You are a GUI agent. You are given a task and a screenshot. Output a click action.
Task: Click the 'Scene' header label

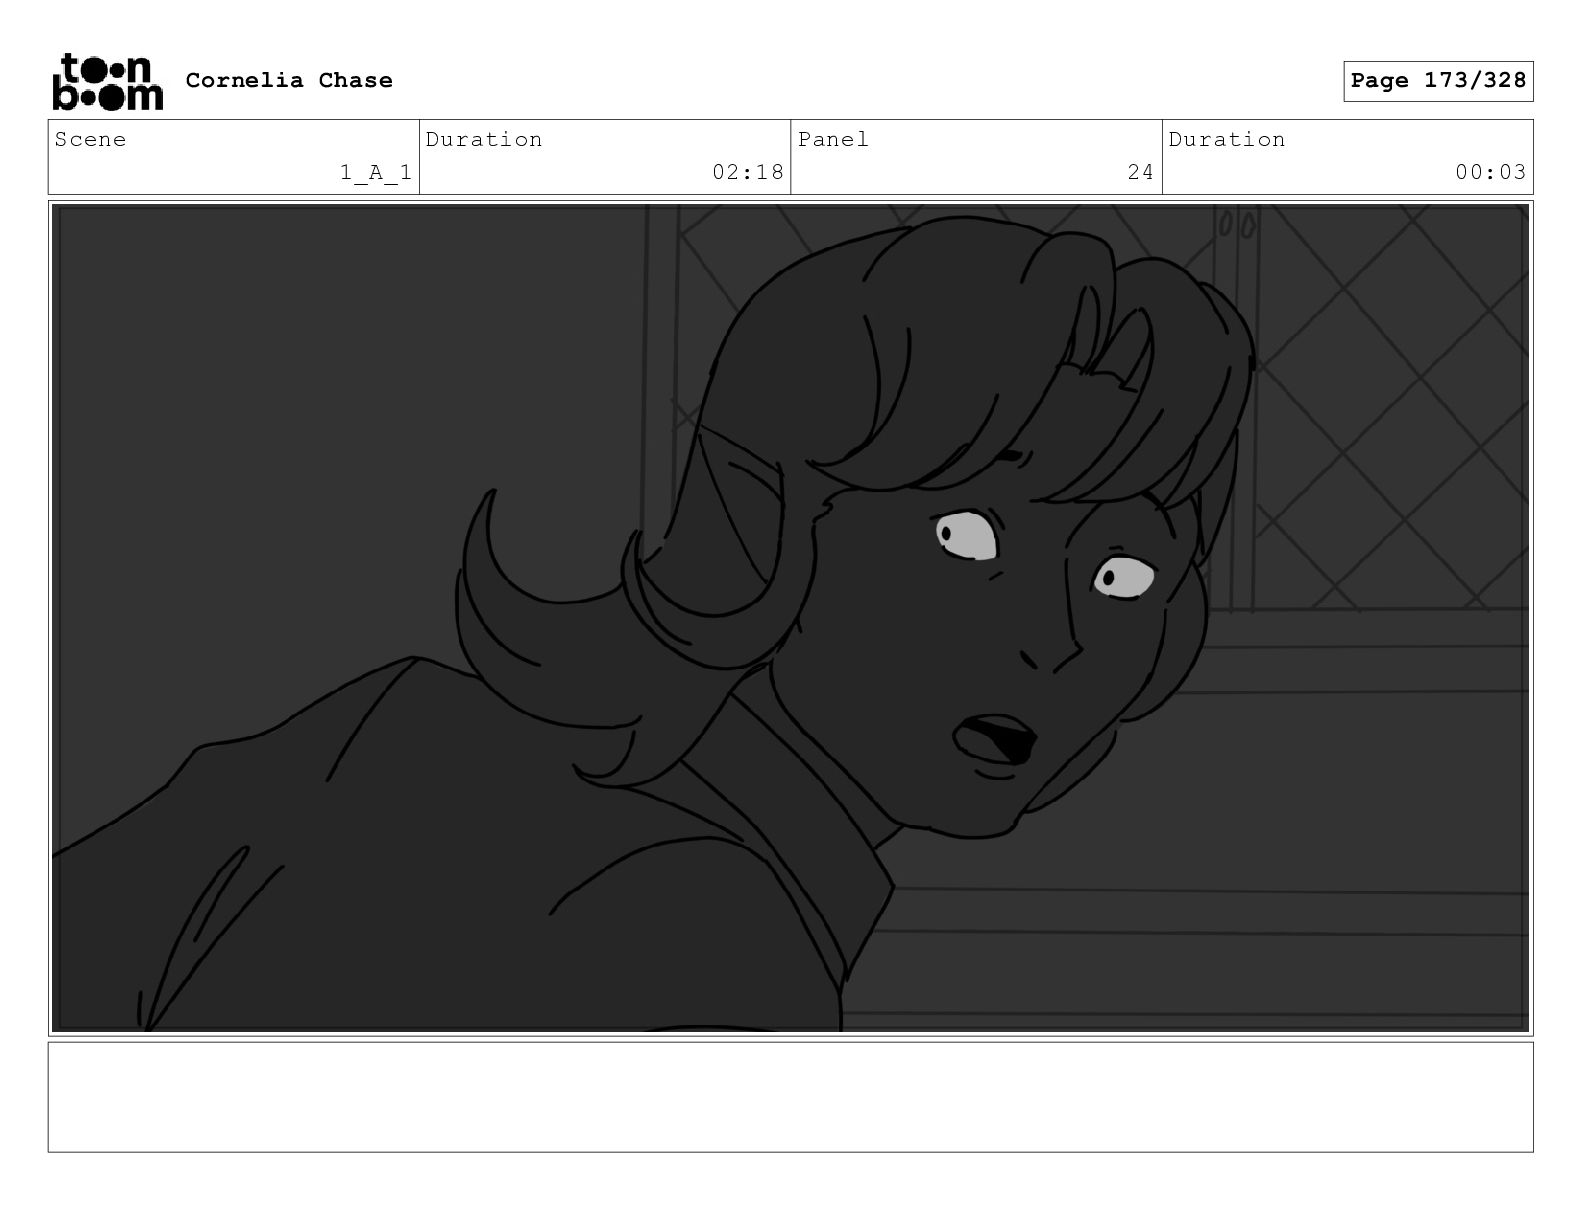[91, 139]
